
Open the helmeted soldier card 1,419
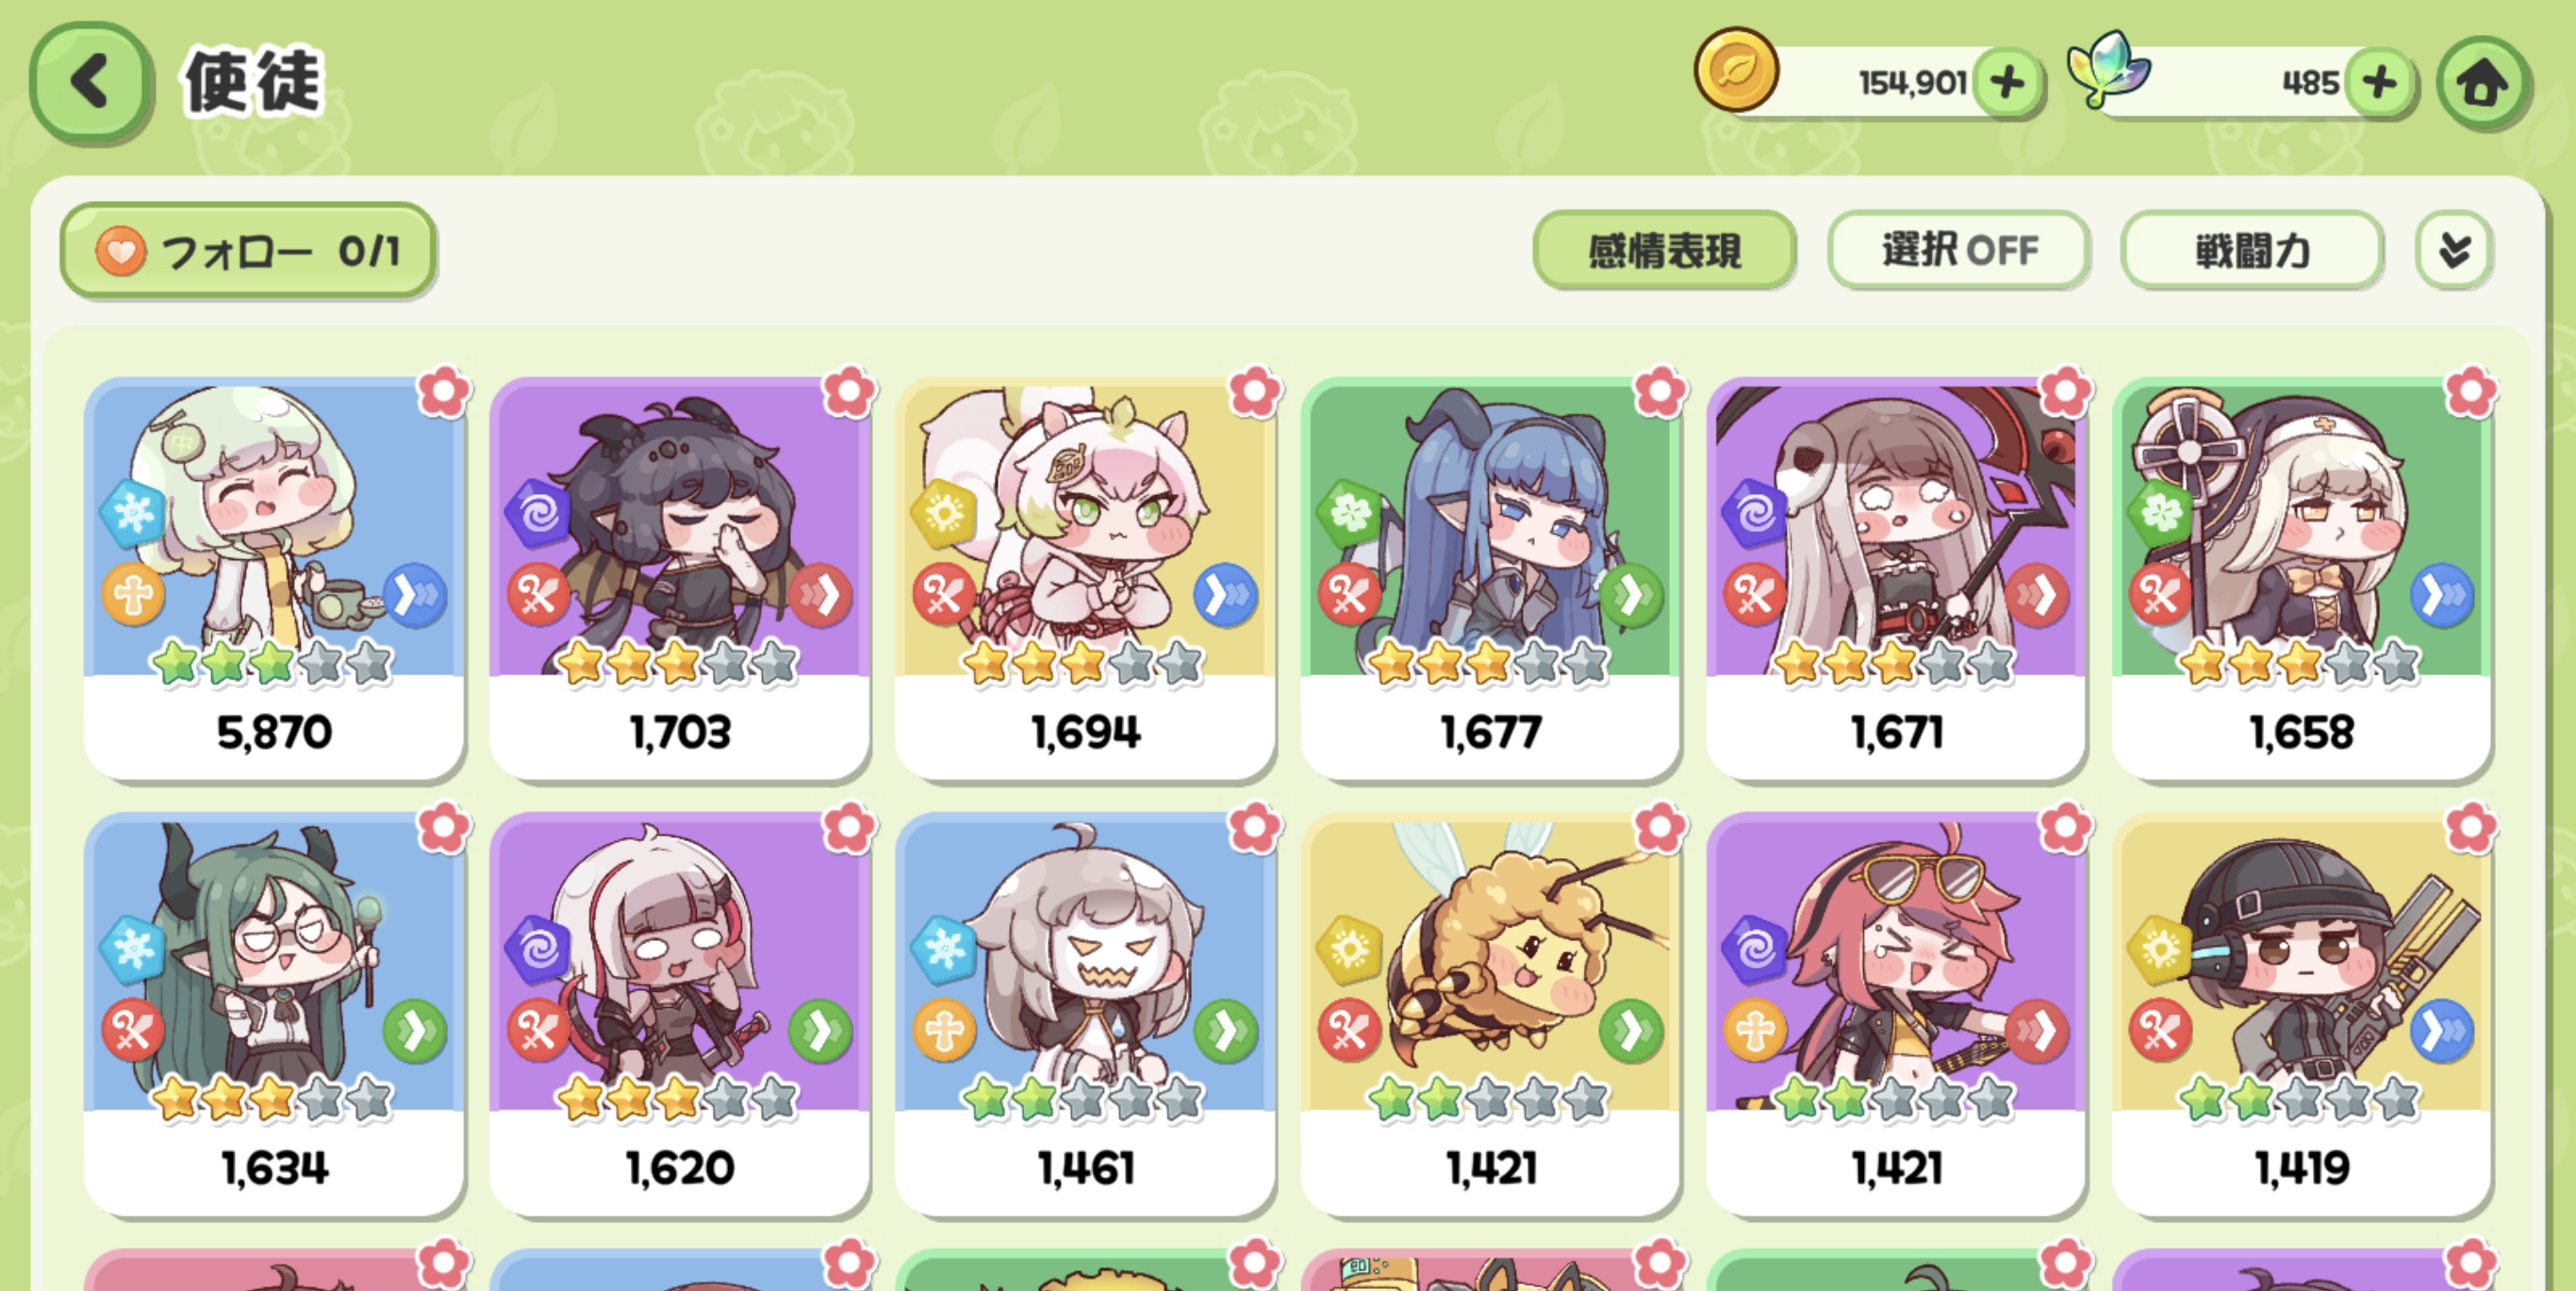(2301, 1013)
